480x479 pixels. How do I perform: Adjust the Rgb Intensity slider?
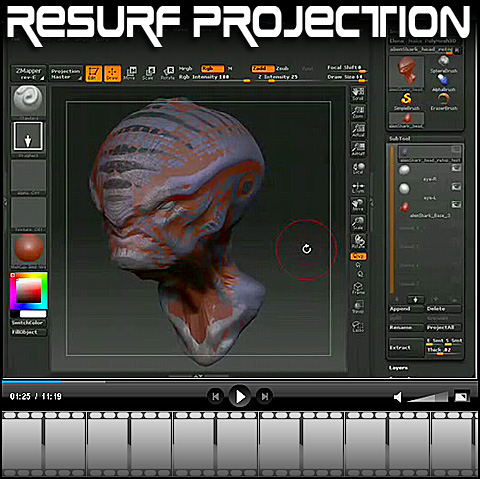[214, 78]
